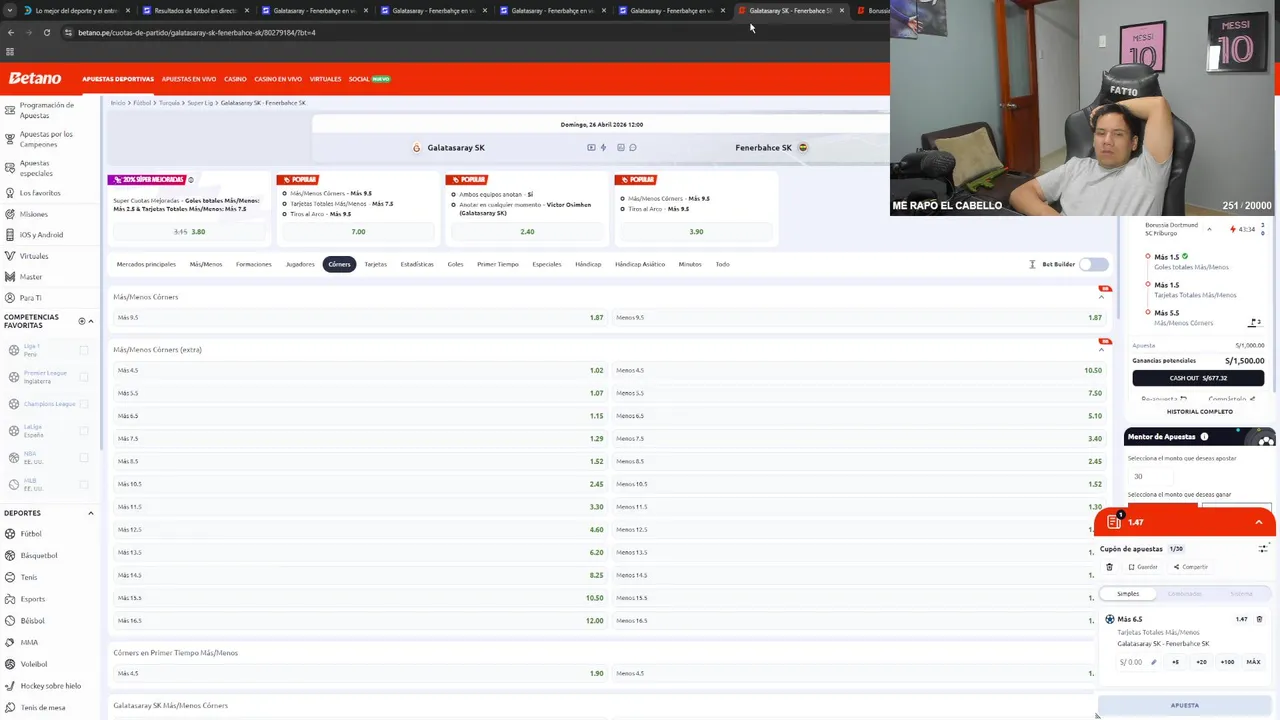Remove Más 6.5 selection trash icon
The image size is (1280, 720).
pyautogui.click(x=1259, y=619)
